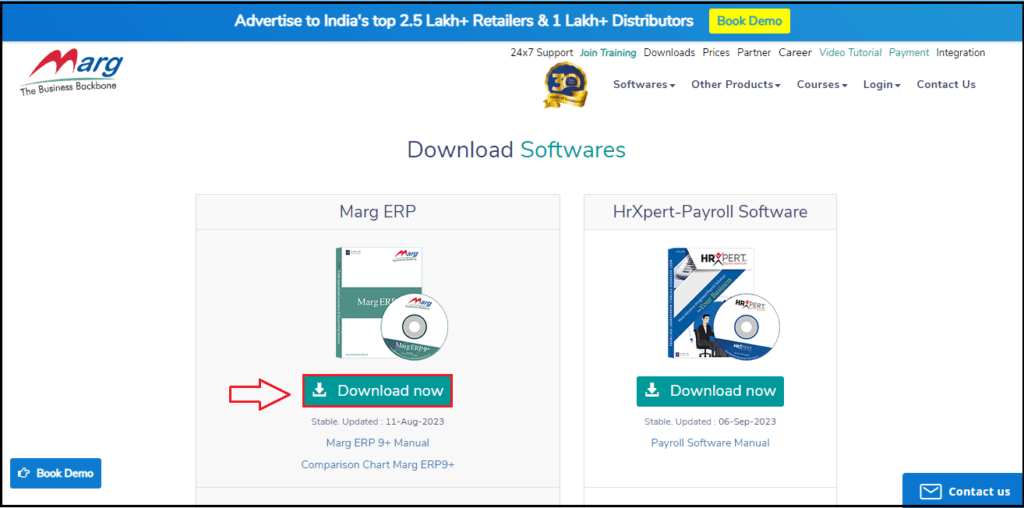Click the Download Softwares page heading
1024x508 pixels.
(x=516, y=150)
